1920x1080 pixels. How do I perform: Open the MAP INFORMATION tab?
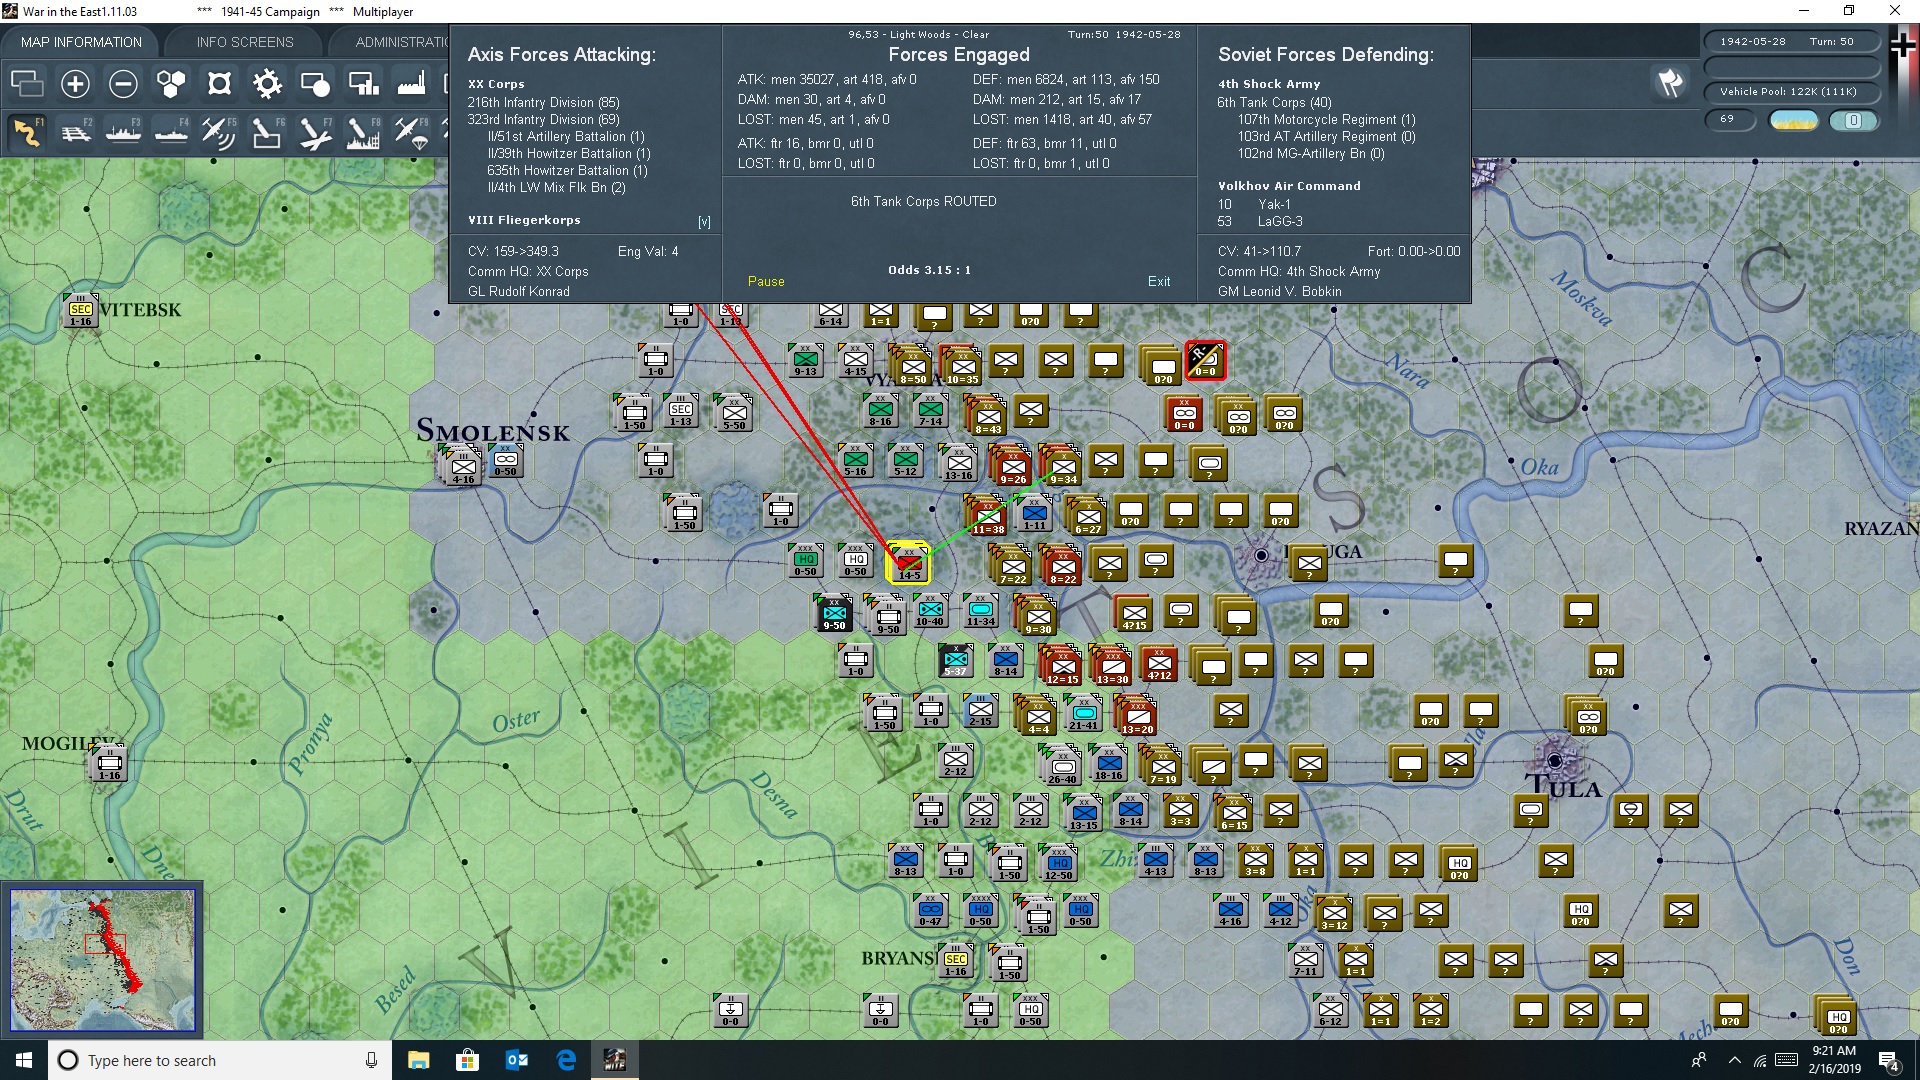[x=81, y=42]
